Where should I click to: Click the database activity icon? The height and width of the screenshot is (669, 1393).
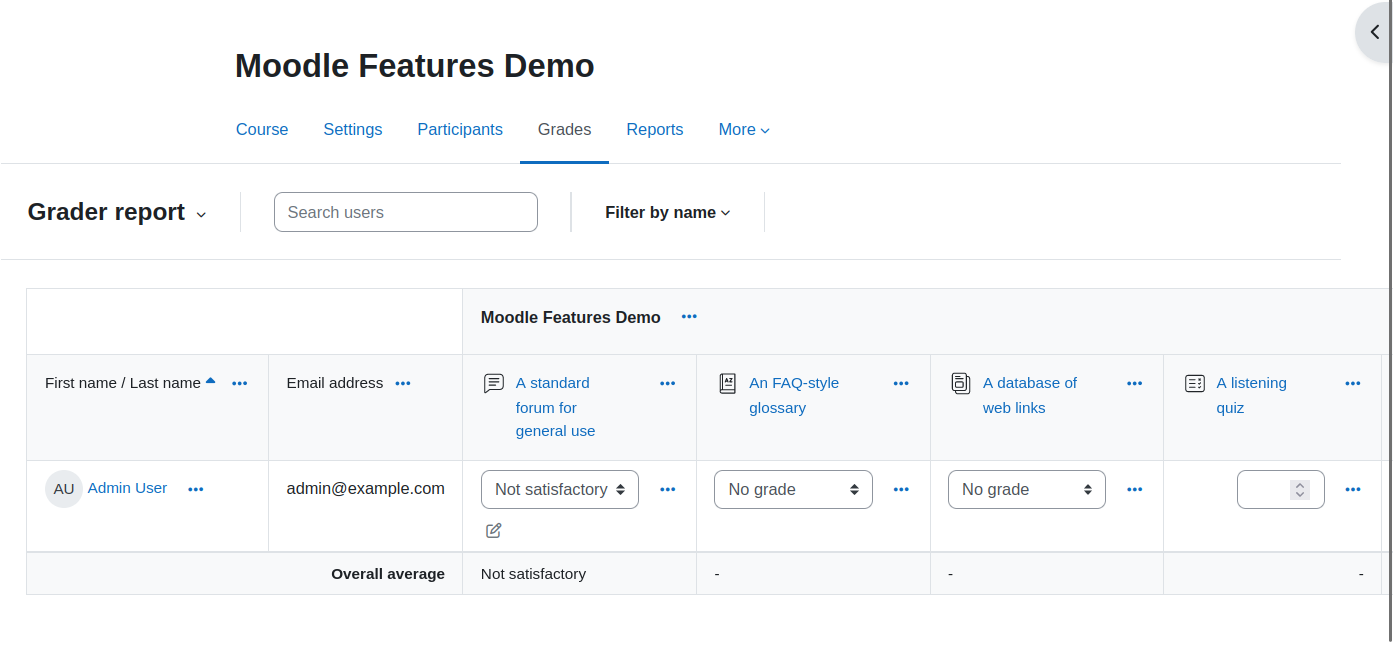(x=961, y=384)
